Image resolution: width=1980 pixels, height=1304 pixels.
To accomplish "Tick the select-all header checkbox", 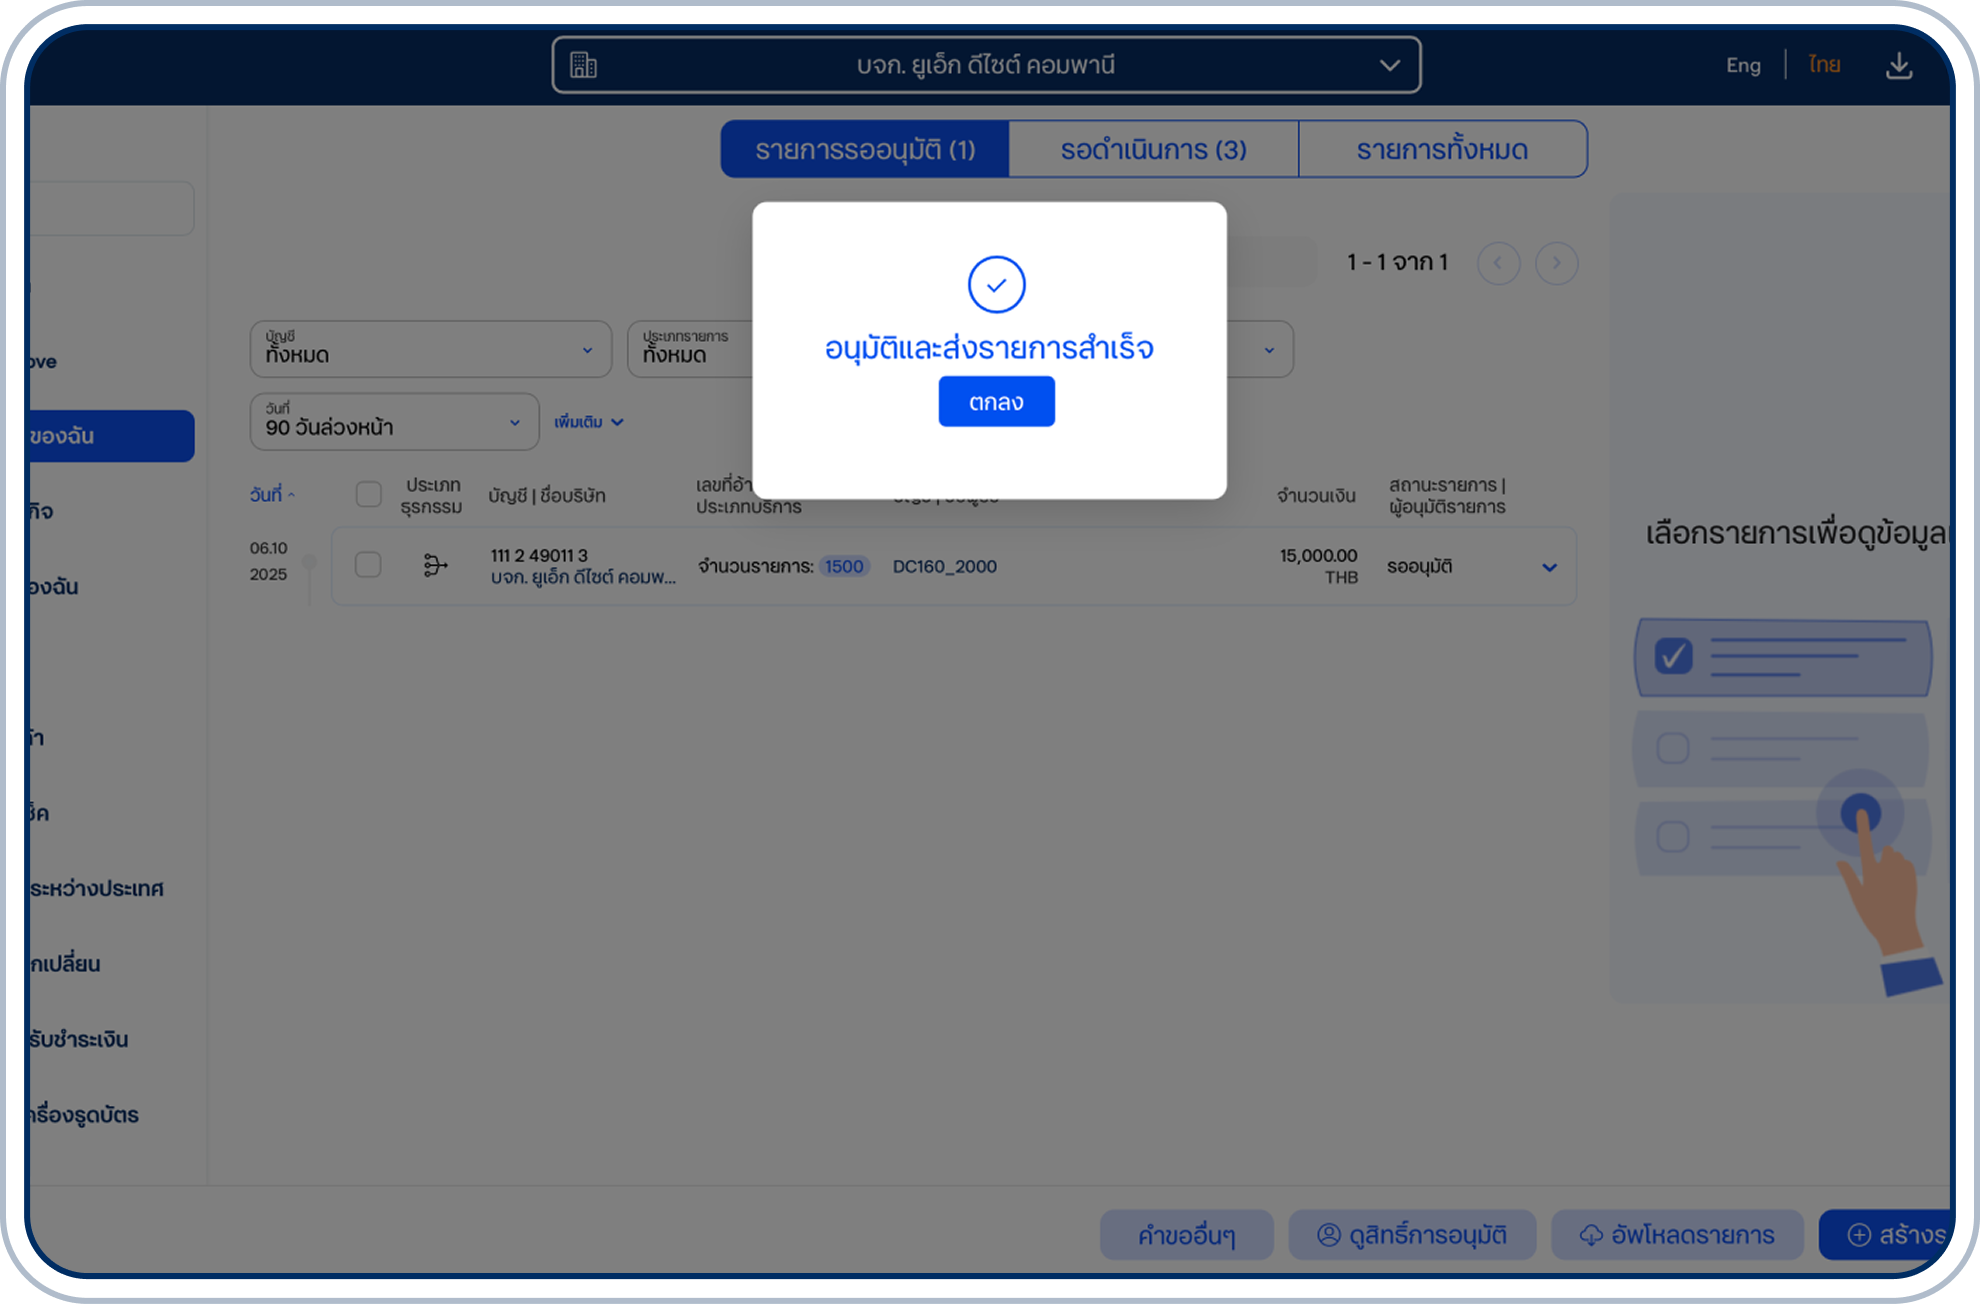I will click(x=368, y=494).
